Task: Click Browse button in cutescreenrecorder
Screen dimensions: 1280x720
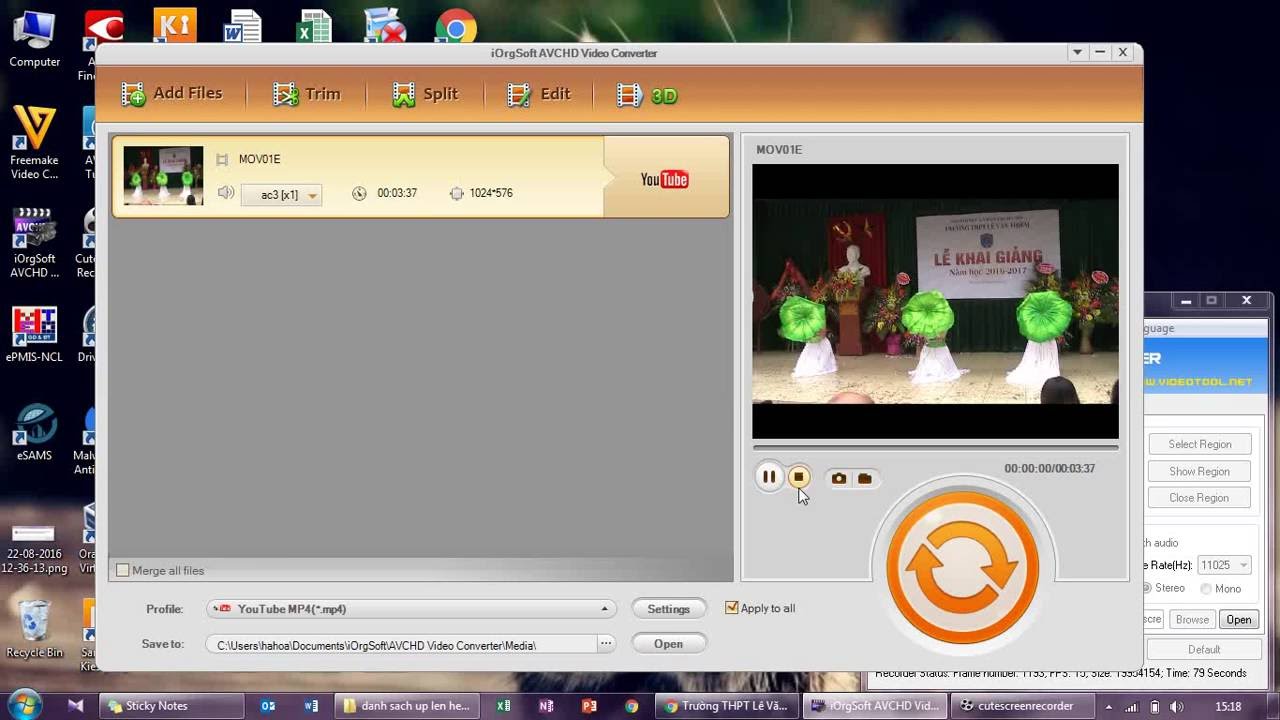Action: 1192,619
